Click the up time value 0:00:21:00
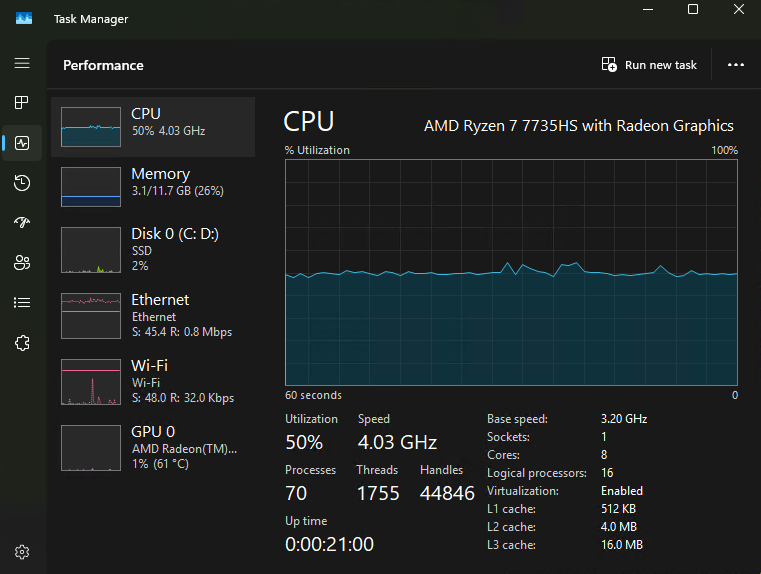761x574 pixels. pos(330,544)
